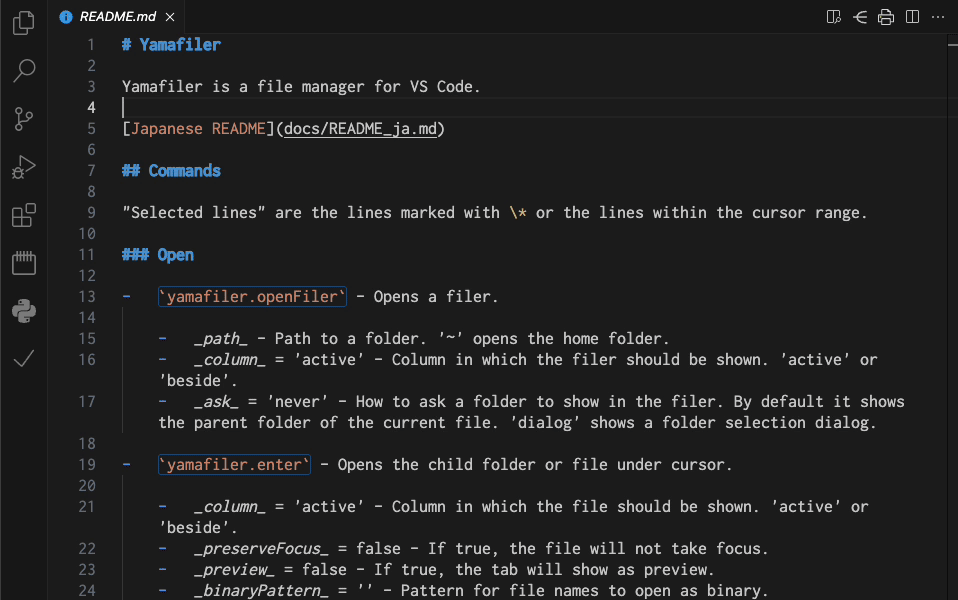
Task: Click the '_preview_' parameter text
Action: [234, 570]
